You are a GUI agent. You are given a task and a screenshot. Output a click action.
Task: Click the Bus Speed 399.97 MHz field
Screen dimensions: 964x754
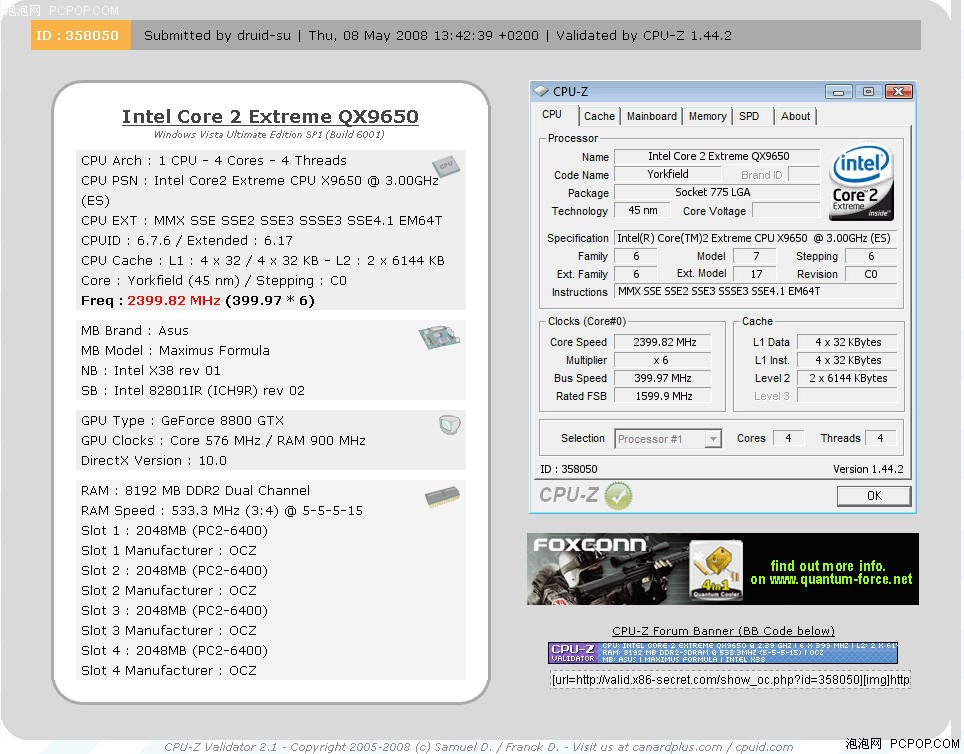663,378
